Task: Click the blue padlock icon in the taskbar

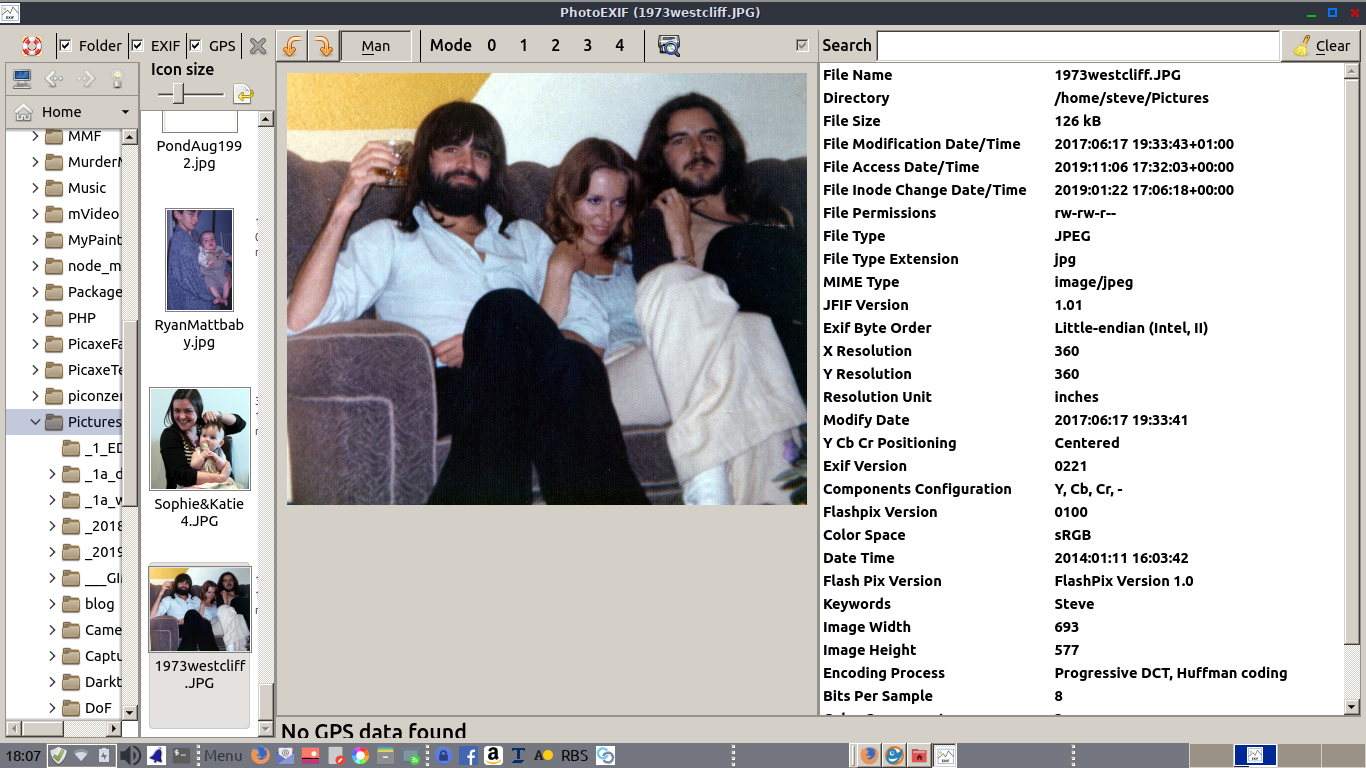Action: pyautogui.click(x=443, y=756)
